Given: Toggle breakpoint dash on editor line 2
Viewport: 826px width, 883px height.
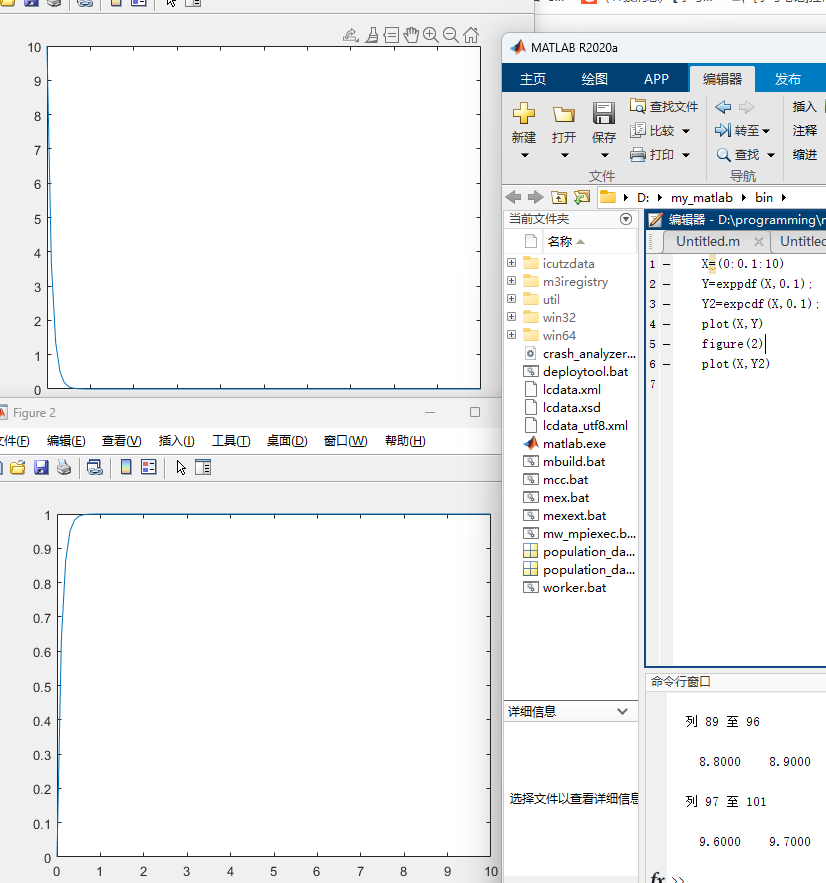Looking at the screenshot, I should coord(667,284).
